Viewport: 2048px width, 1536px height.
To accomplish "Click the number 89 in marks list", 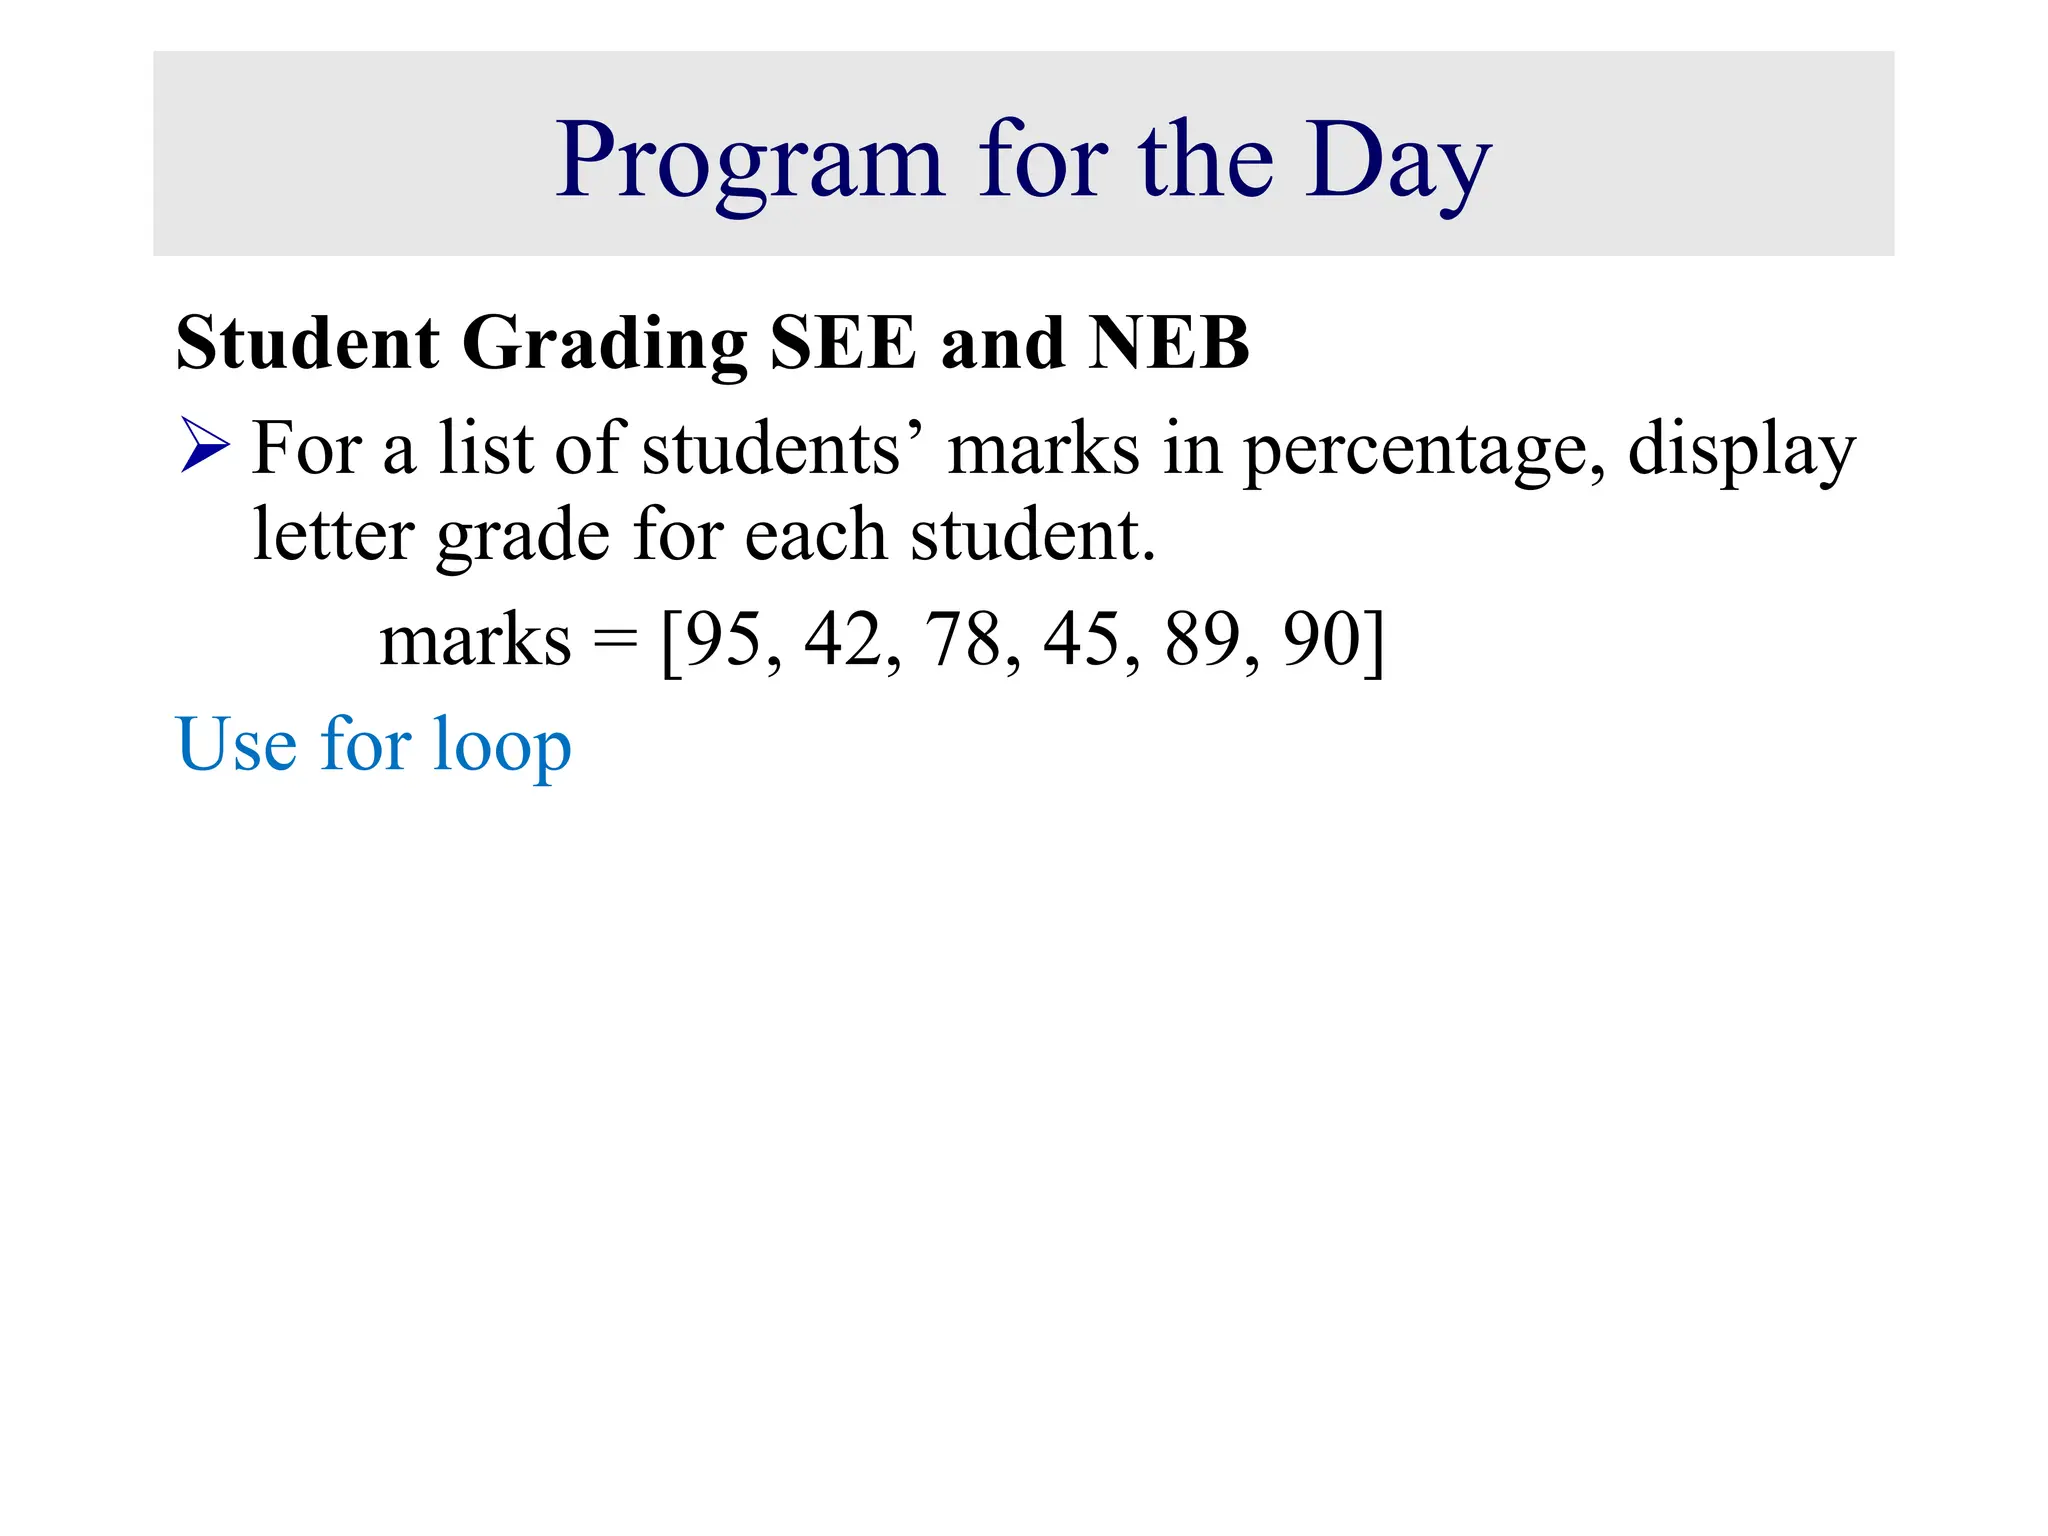I will tap(1202, 639).
